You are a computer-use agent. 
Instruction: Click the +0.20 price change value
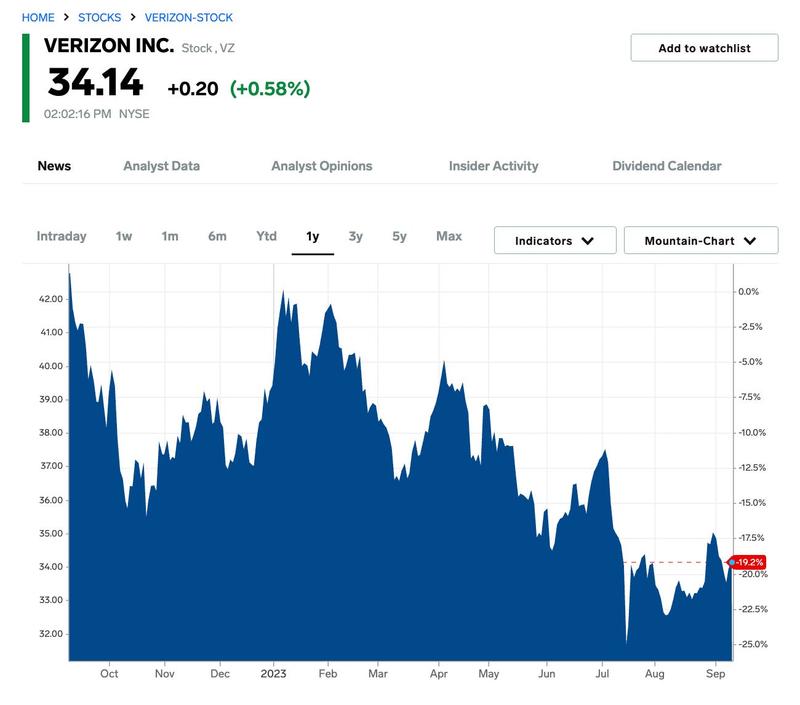(193, 89)
